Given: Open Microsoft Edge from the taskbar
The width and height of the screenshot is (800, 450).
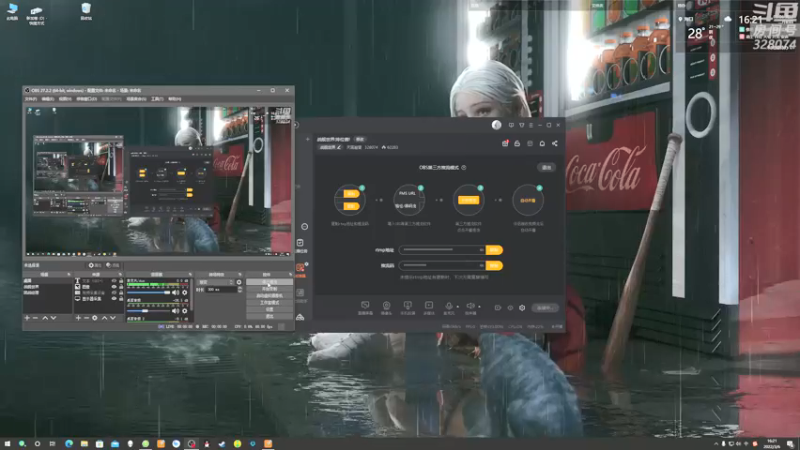Looking at the screenshot, I should 69,444.
